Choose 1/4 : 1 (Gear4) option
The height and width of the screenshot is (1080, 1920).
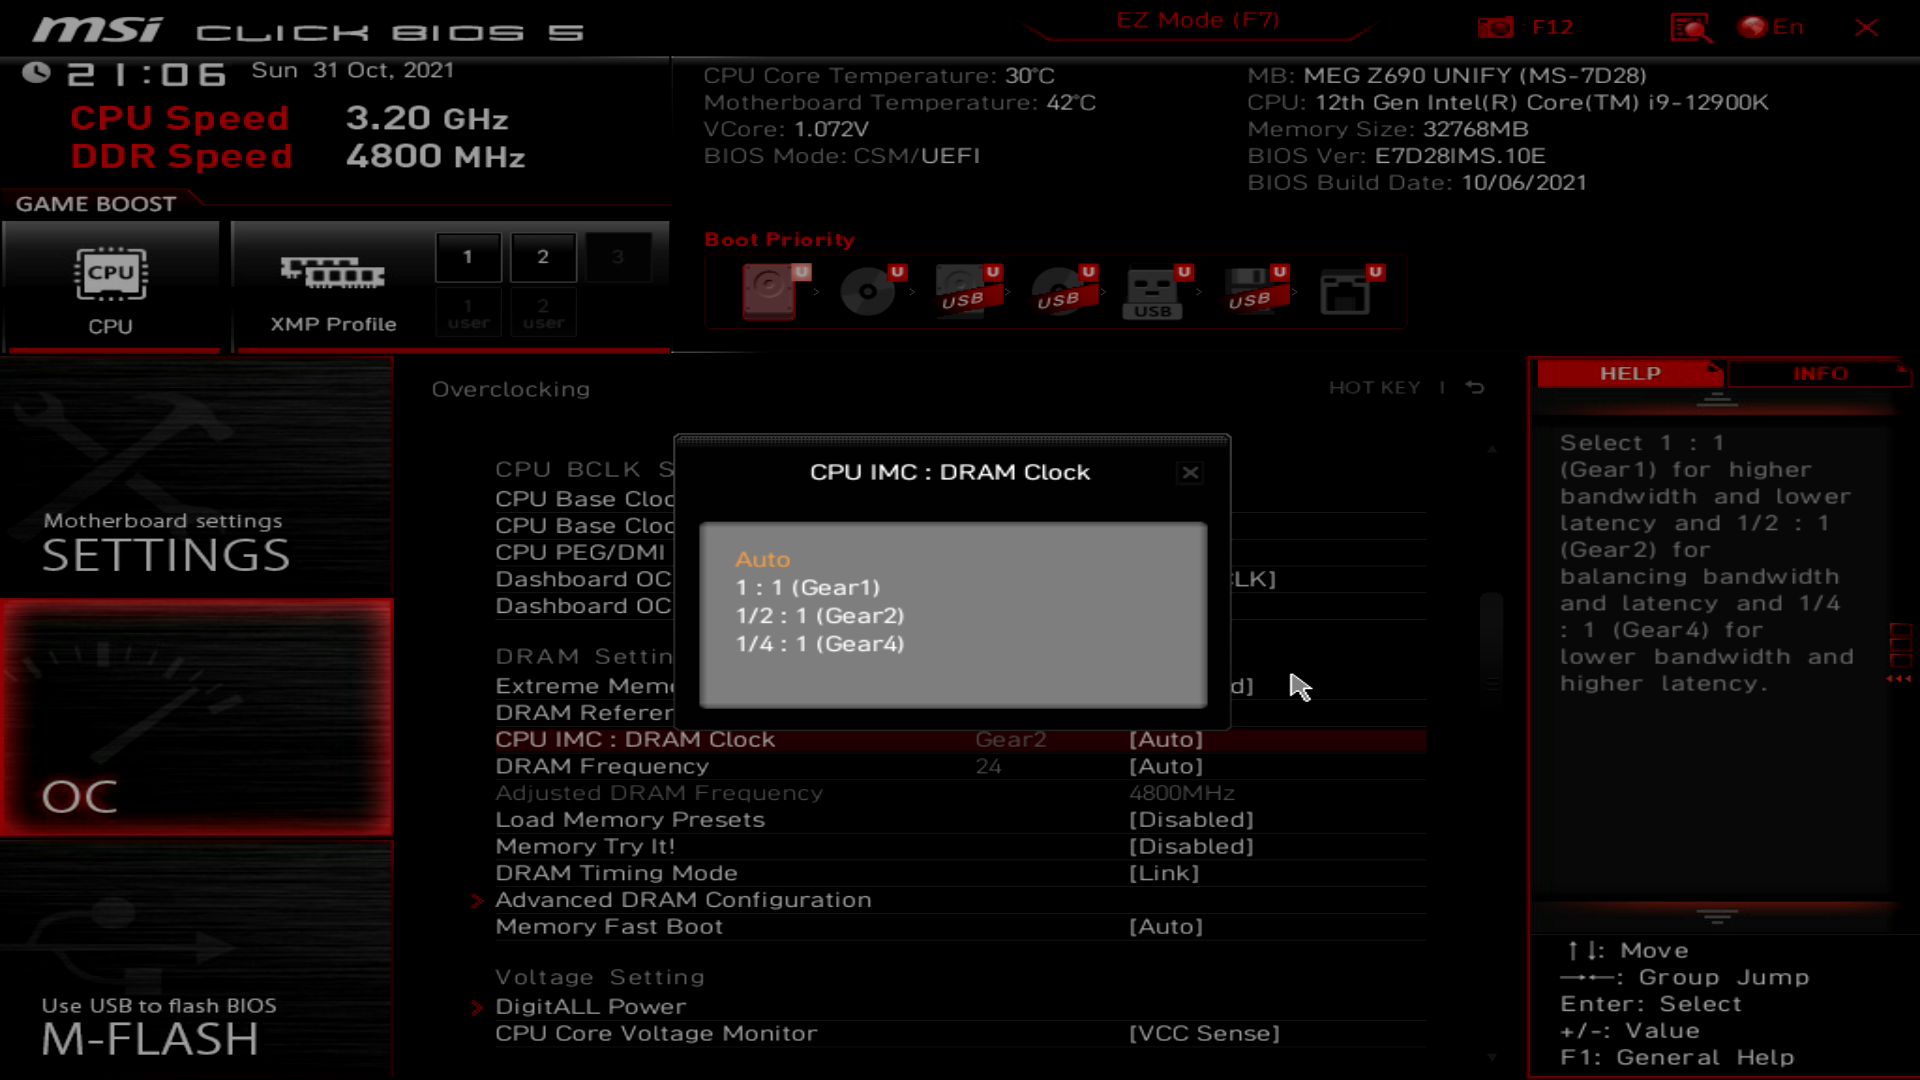point(818,644)
